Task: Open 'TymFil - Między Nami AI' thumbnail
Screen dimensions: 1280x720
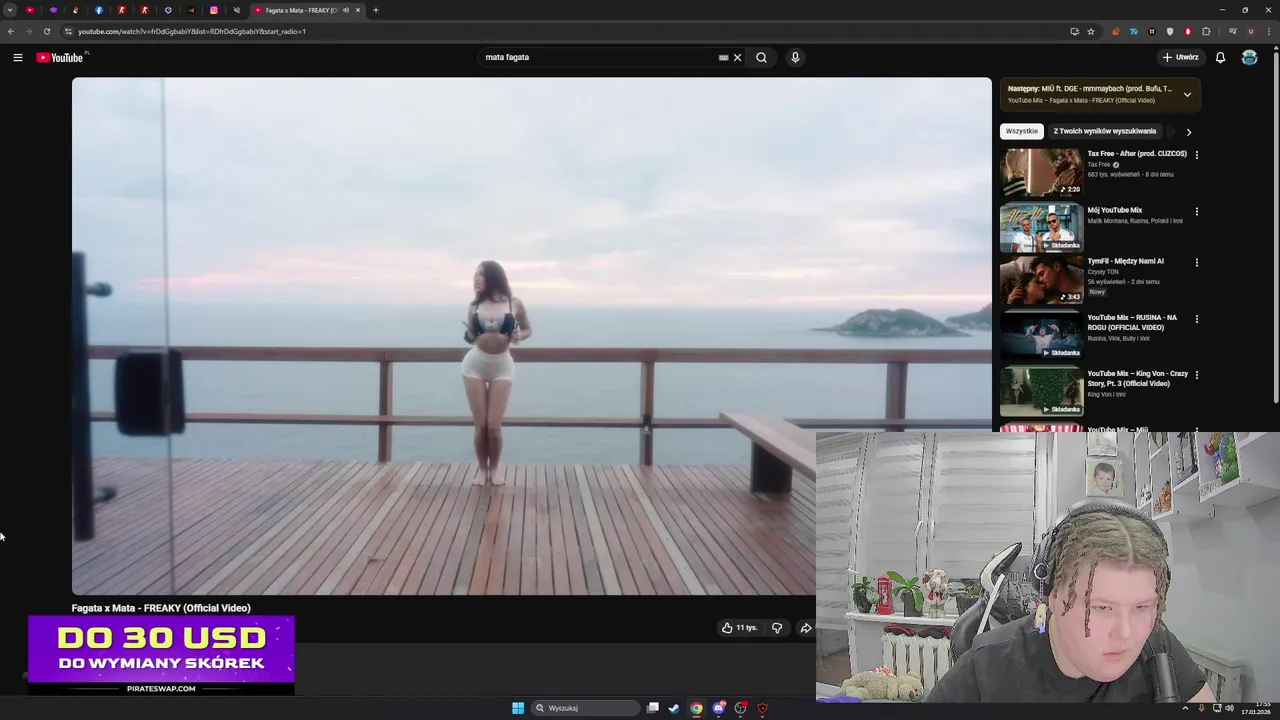Action: click(x=1041, y=280)
